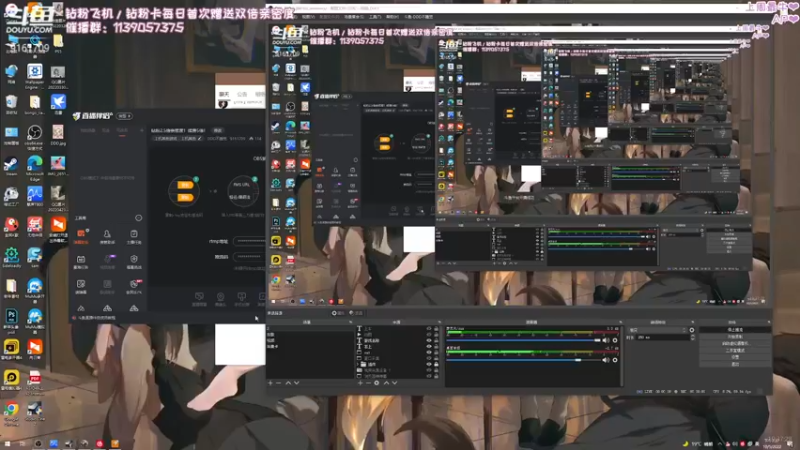Toggle lock of the folder group source

pos(436,364)
